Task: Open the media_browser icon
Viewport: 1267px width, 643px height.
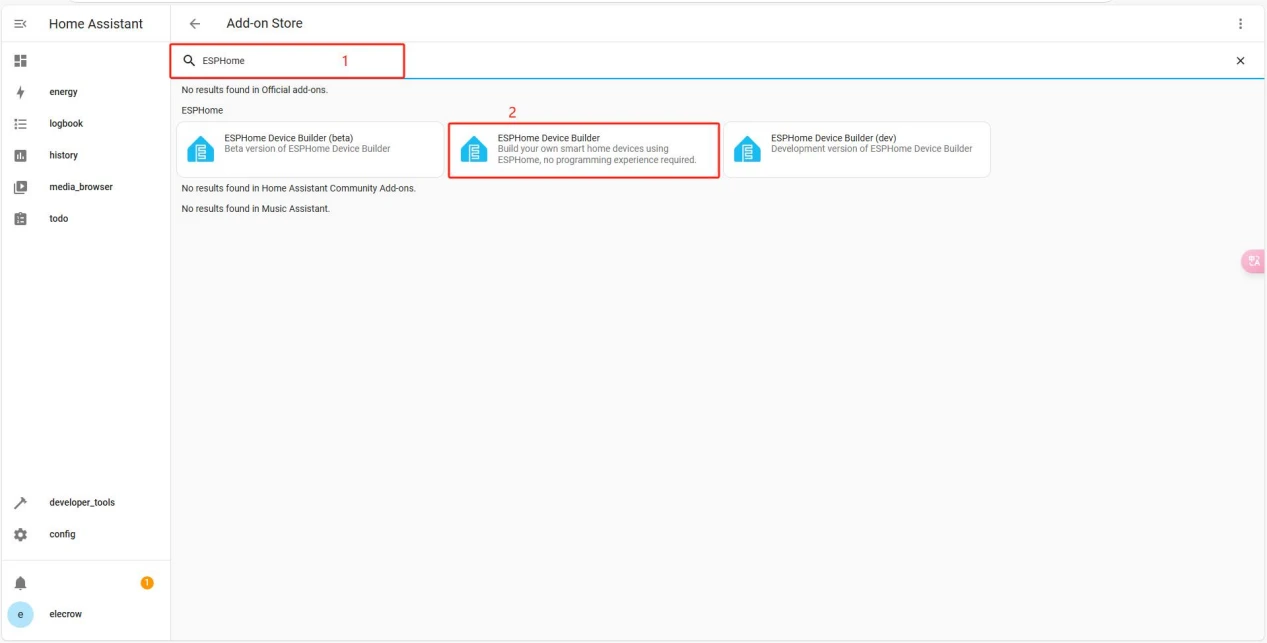Action: pyautogui.click(x=20, y=187)
